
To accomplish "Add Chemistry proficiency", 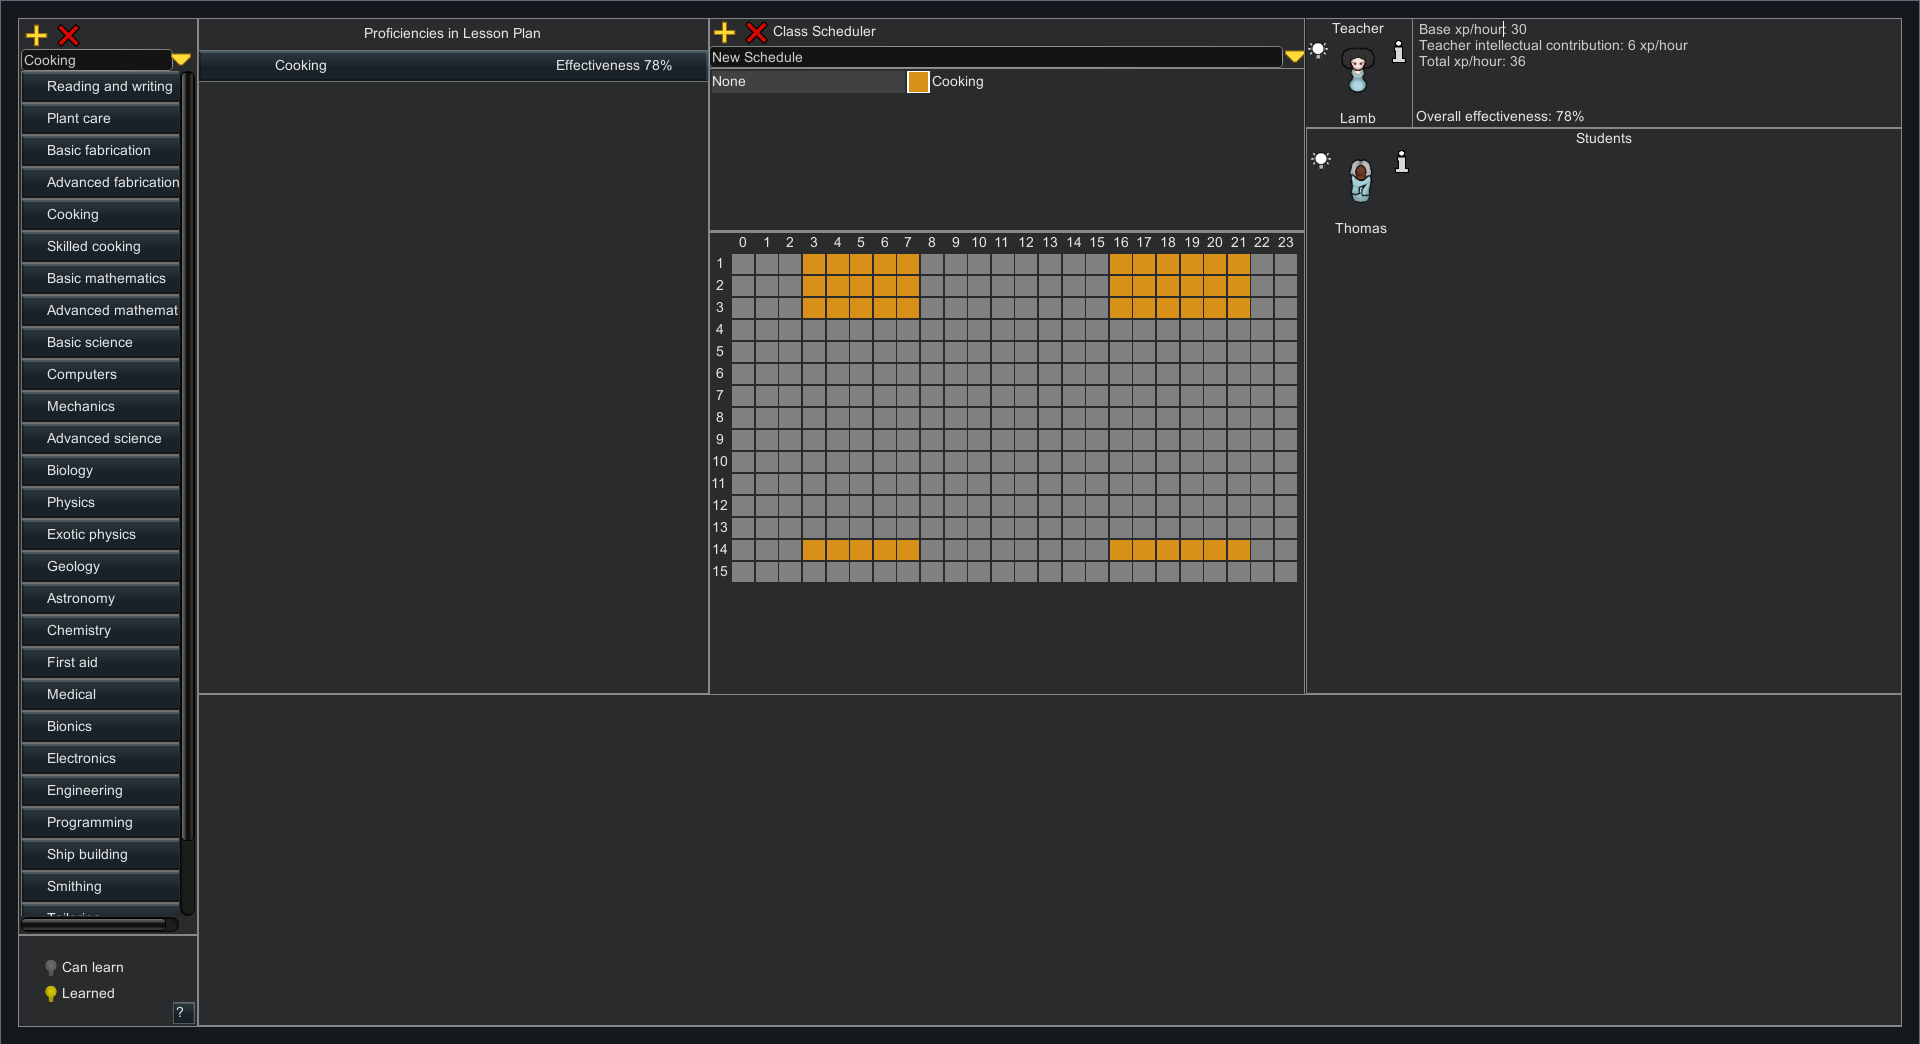I will click(101, 631).
